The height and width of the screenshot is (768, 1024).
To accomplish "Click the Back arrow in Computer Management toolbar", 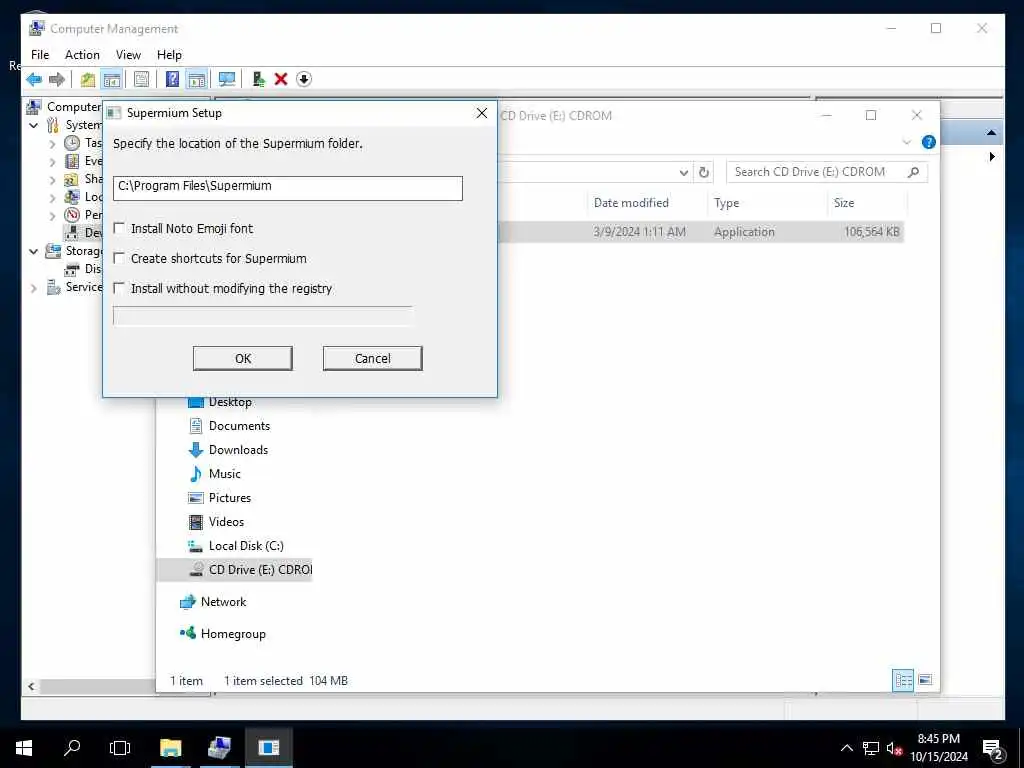I will coord(34,79).
